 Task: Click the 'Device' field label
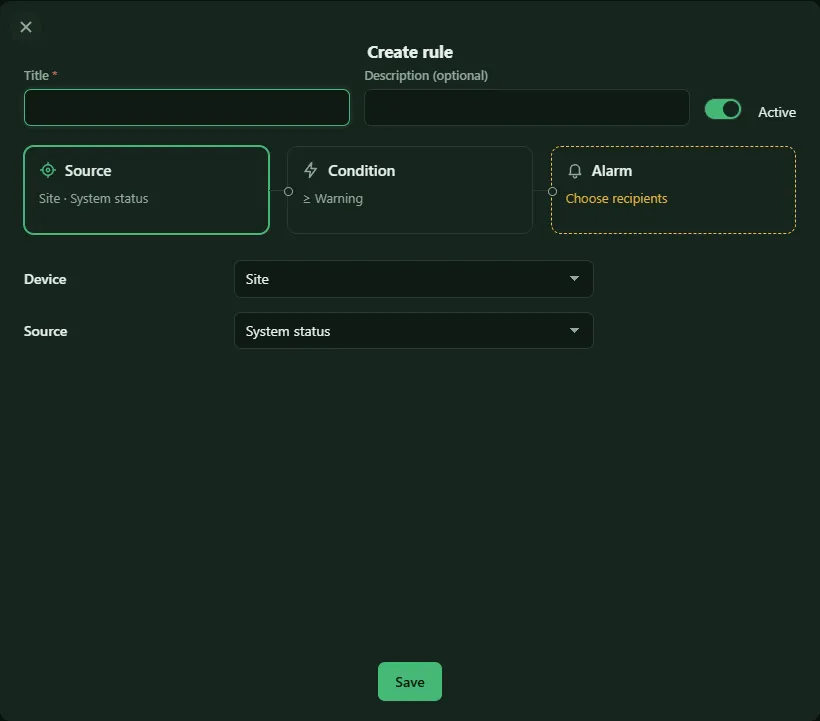45,279
